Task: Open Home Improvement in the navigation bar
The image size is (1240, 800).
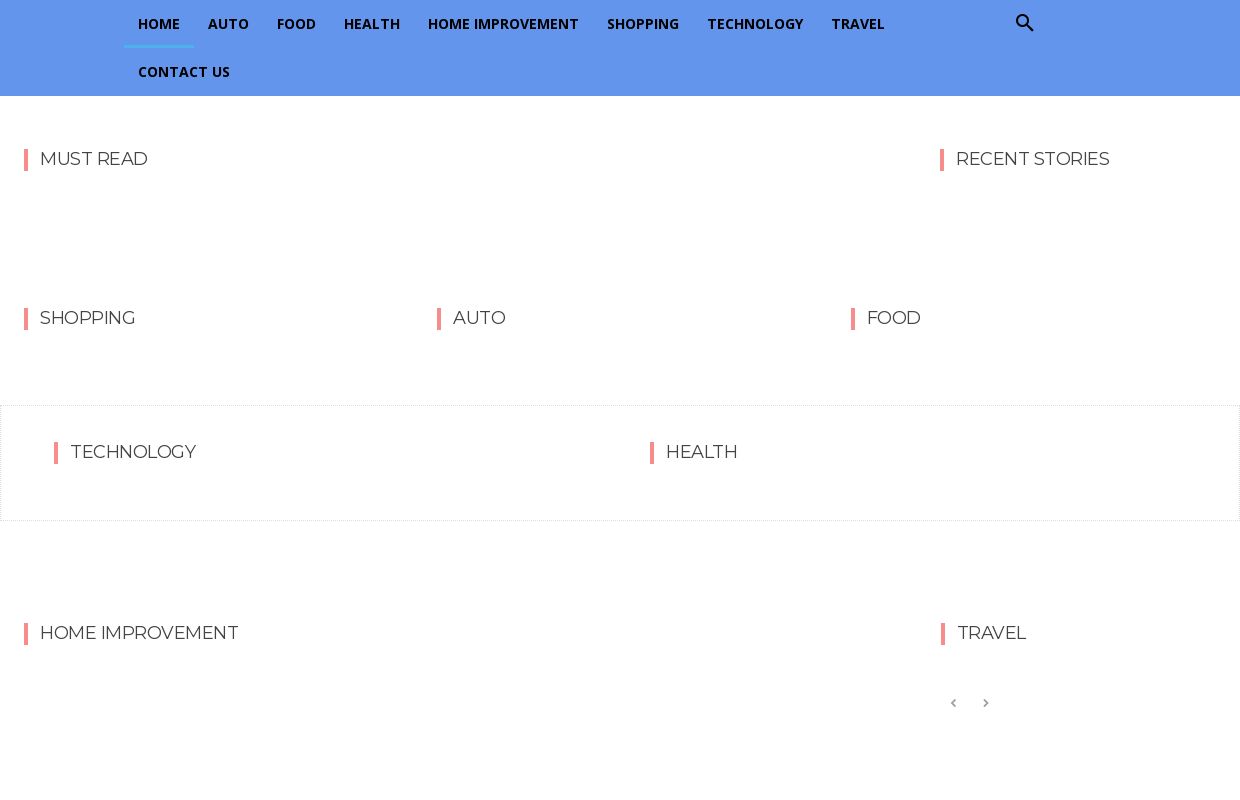Action: tap(503, 24)
